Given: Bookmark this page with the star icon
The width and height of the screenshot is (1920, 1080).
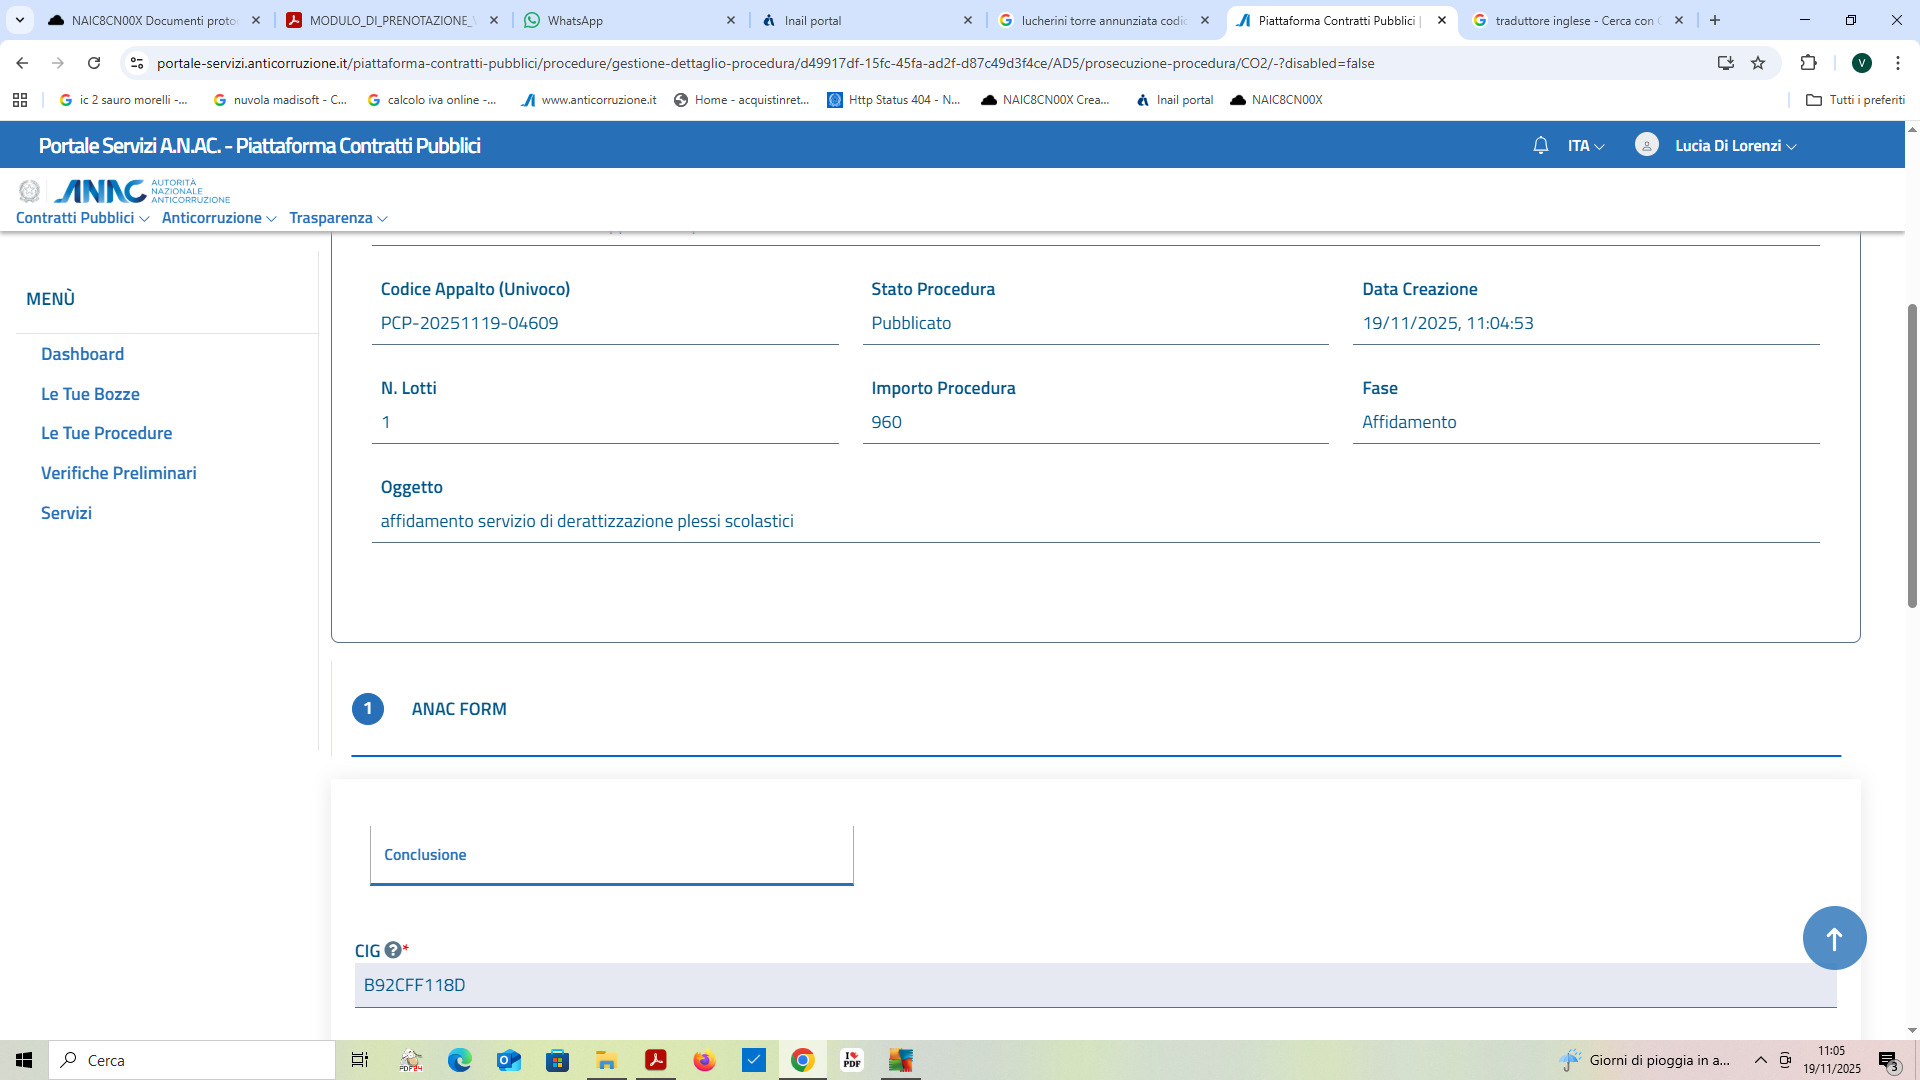Looking at the screenshot, I should (x=1758, y=63).
